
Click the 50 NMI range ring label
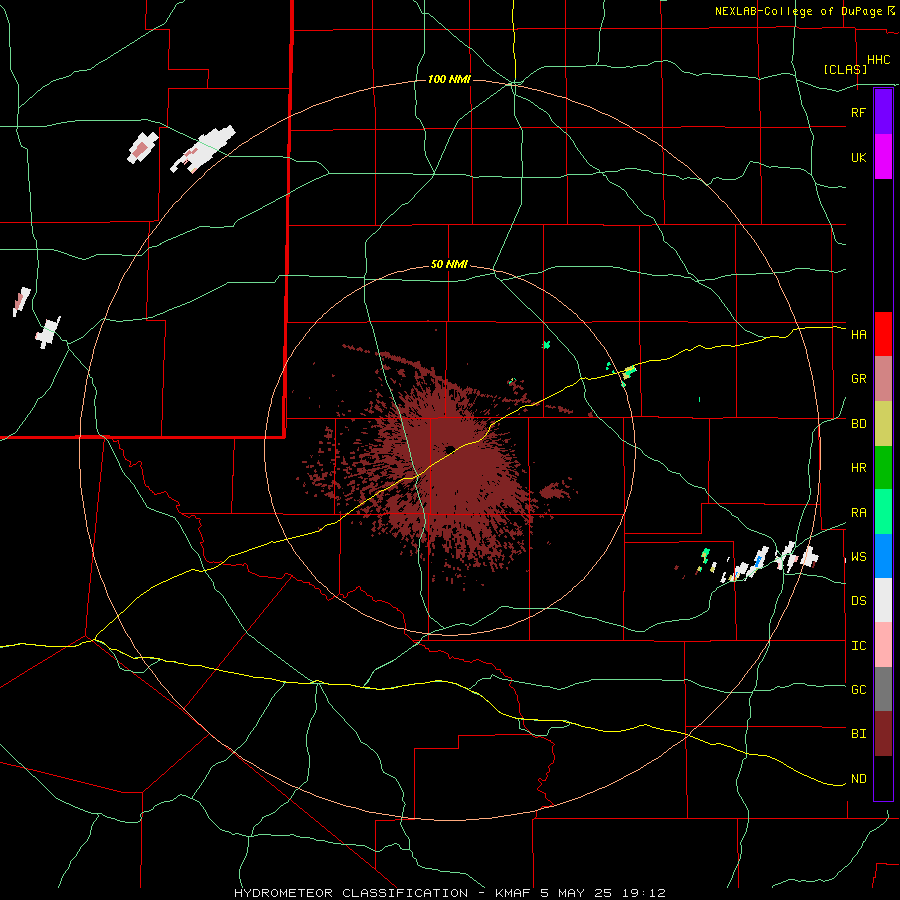pyautogui.click(x=449, y=265)
